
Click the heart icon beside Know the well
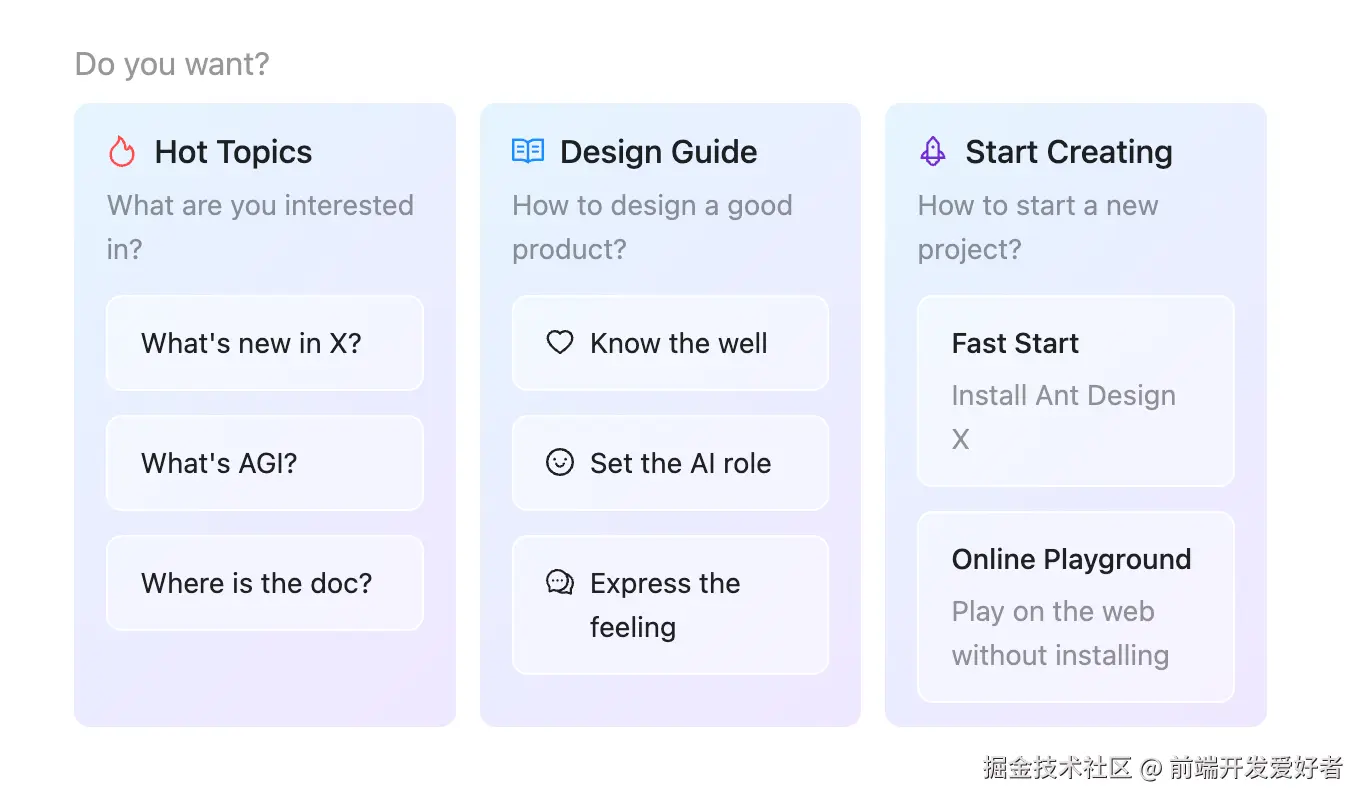pos(560,343)
